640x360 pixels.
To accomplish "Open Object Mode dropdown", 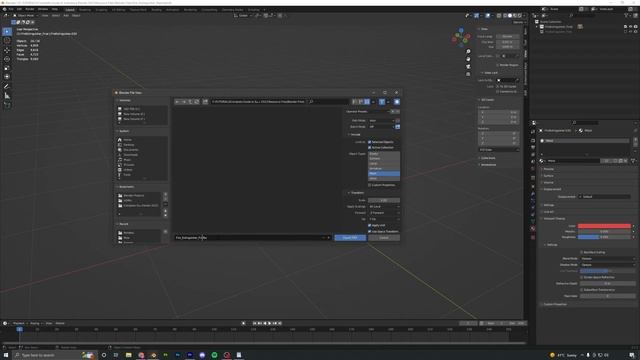I will tap(25, 16).
